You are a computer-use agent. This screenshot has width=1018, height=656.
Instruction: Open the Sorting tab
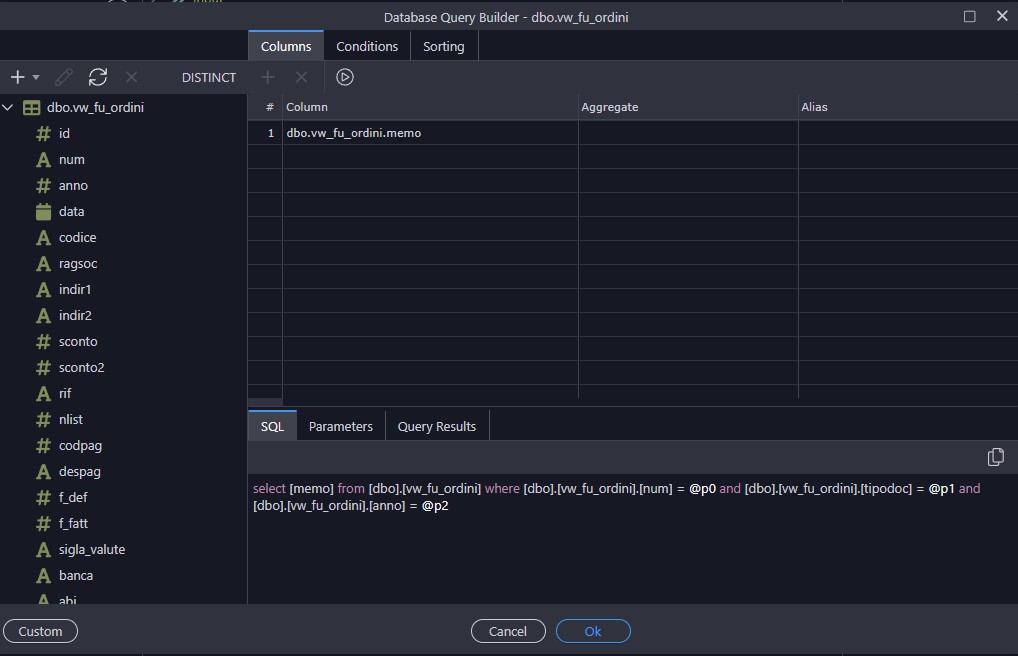443,46
